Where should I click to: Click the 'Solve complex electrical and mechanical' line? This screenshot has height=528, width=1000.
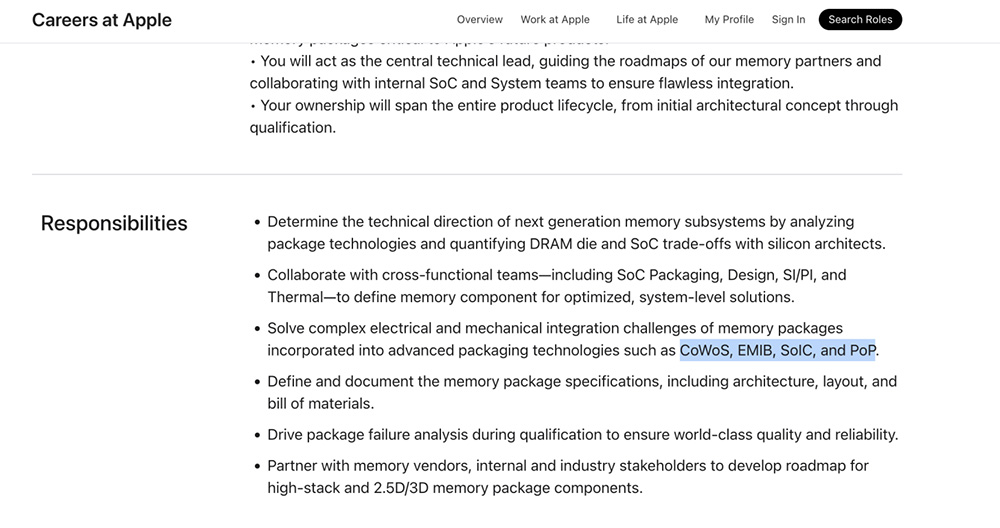click(554, 328)
